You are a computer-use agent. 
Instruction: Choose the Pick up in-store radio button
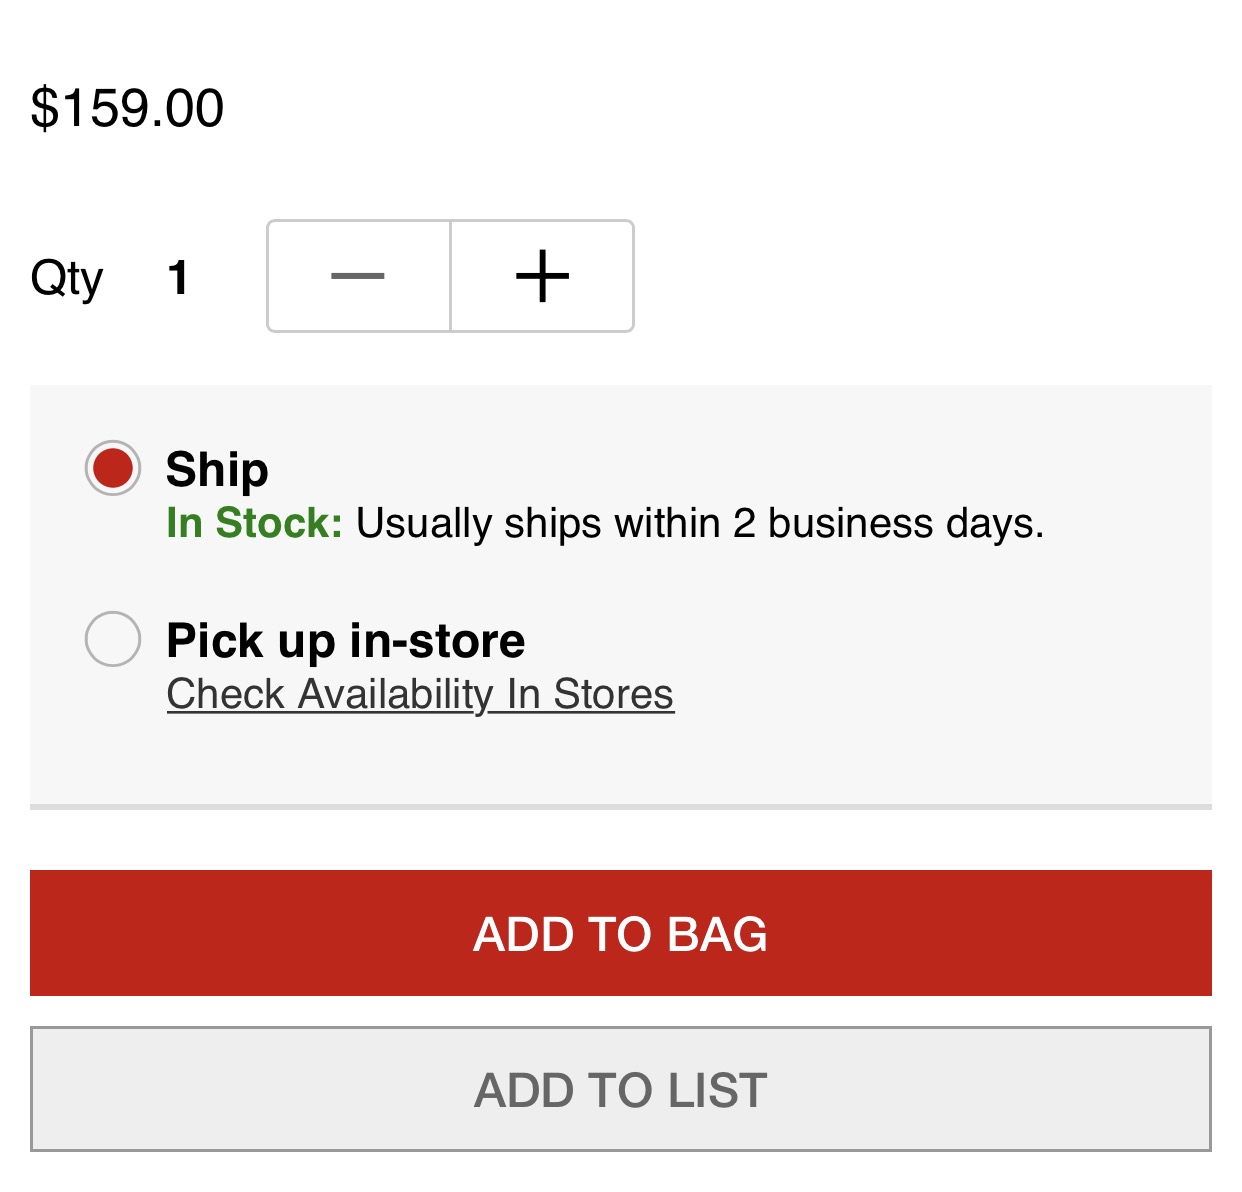click(x=113, y=639)
